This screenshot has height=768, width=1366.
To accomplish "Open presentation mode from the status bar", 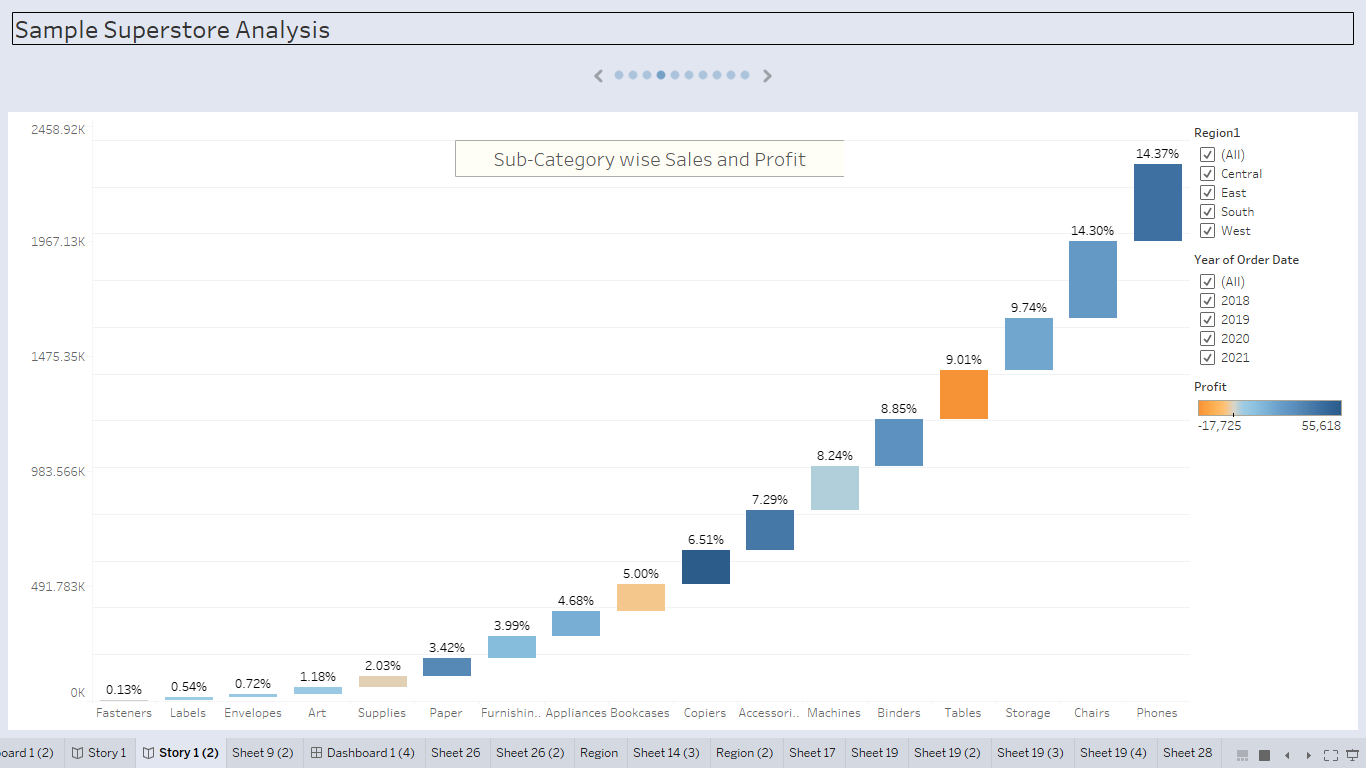I will (x=1352, y=755).
